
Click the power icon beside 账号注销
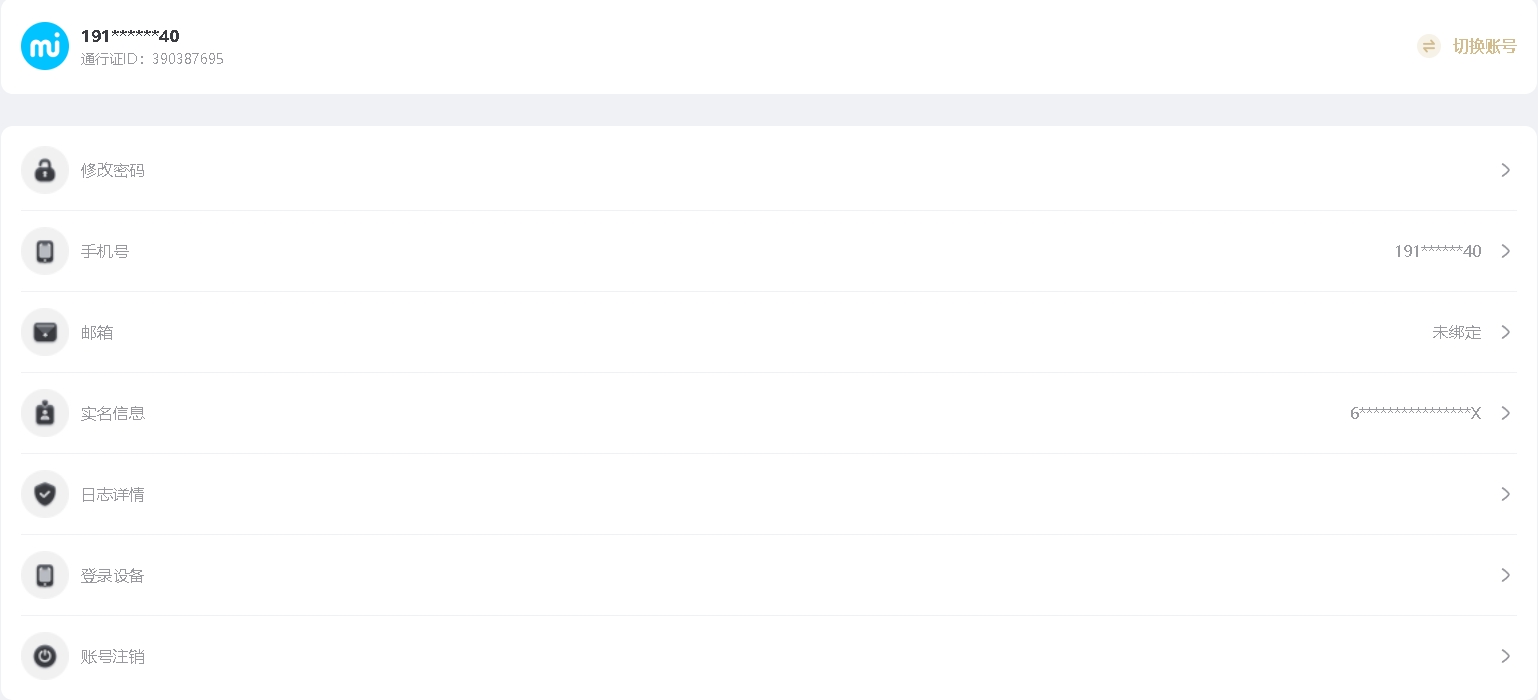click(45, 656)
